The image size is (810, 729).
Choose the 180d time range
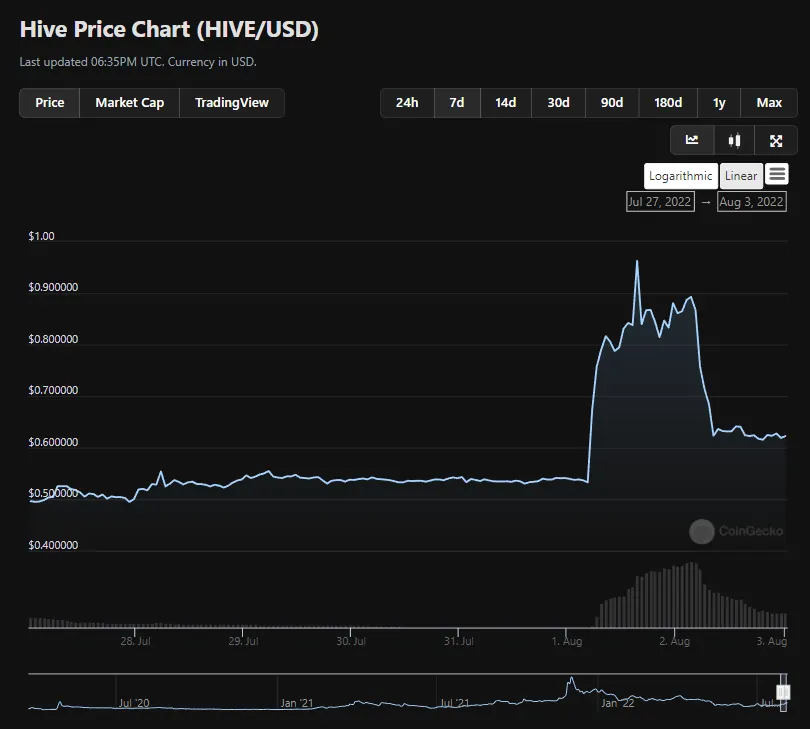(x=668, y=103)
